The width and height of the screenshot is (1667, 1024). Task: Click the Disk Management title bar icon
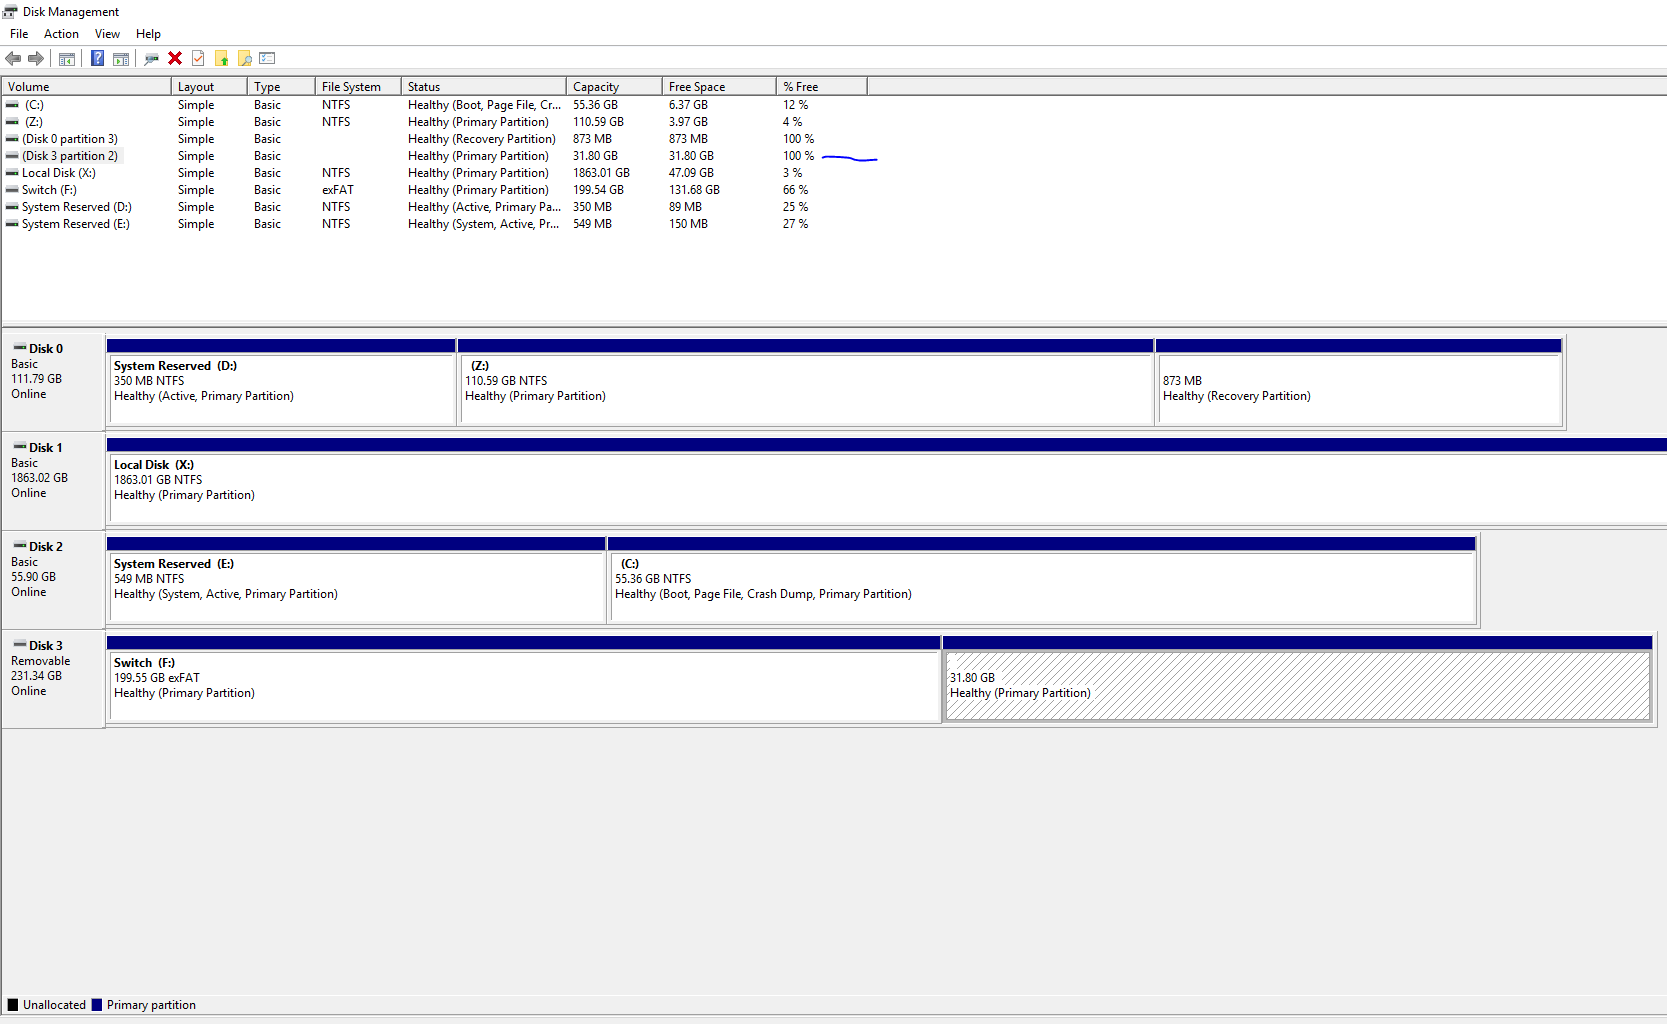pyautogui.click(x=10, y=12)
